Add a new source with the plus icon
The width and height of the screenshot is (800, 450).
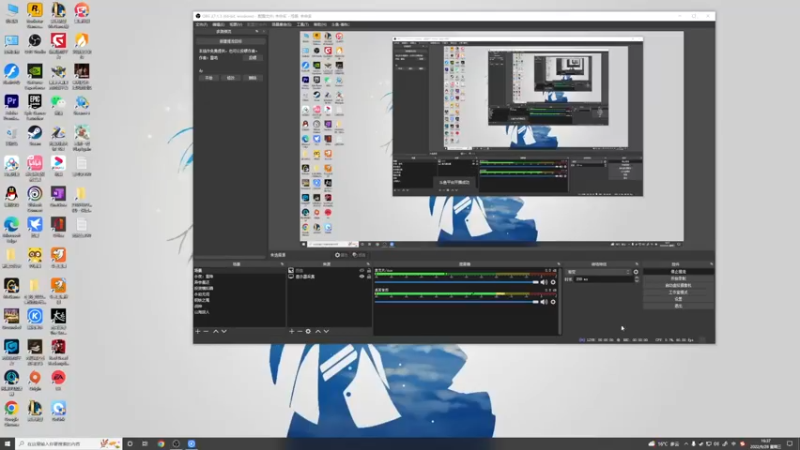(292, 331)
